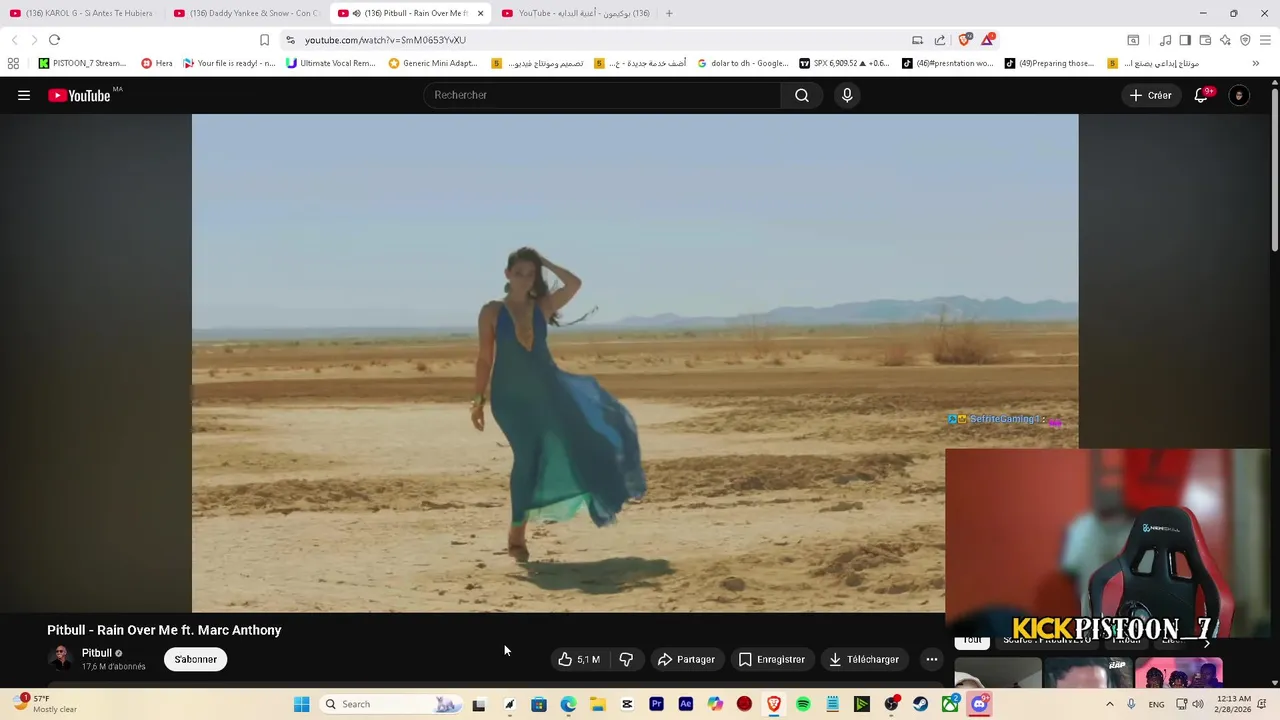Open bookmarks apps grid icon
This screenshot has height=720, width=1280.
click(13, 63)
